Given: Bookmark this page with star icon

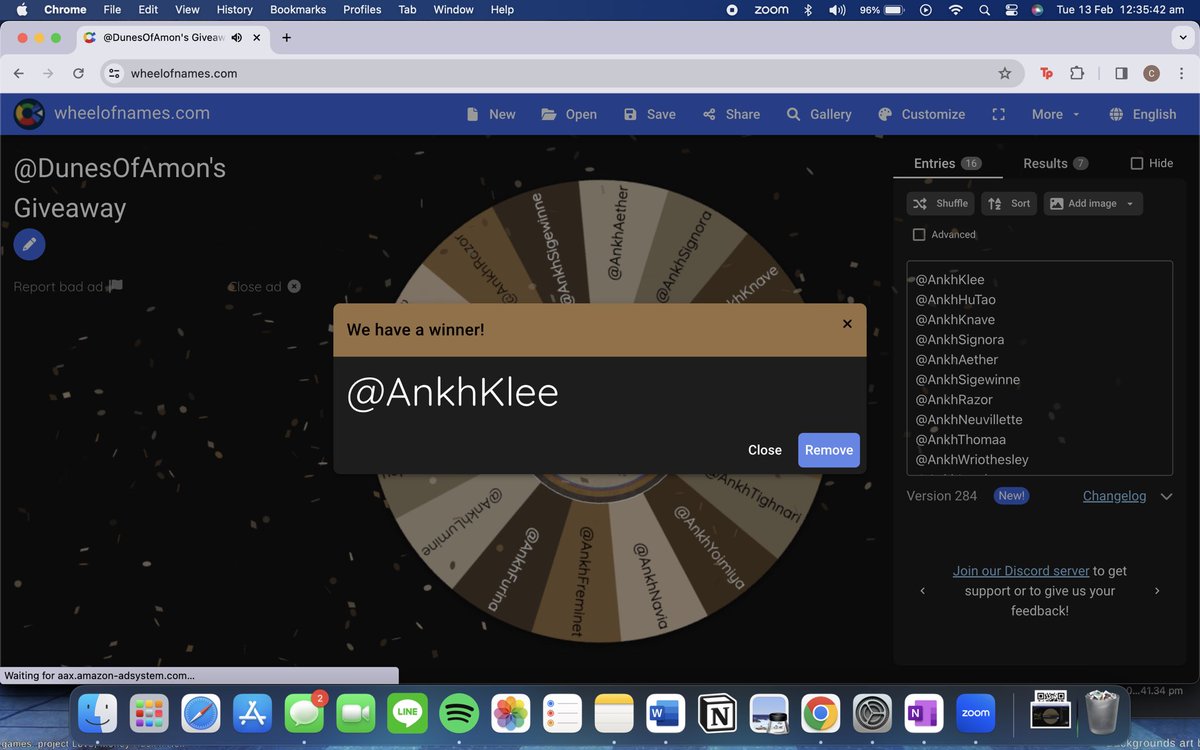Looking at the screenshot, I should click(1005, 73).
